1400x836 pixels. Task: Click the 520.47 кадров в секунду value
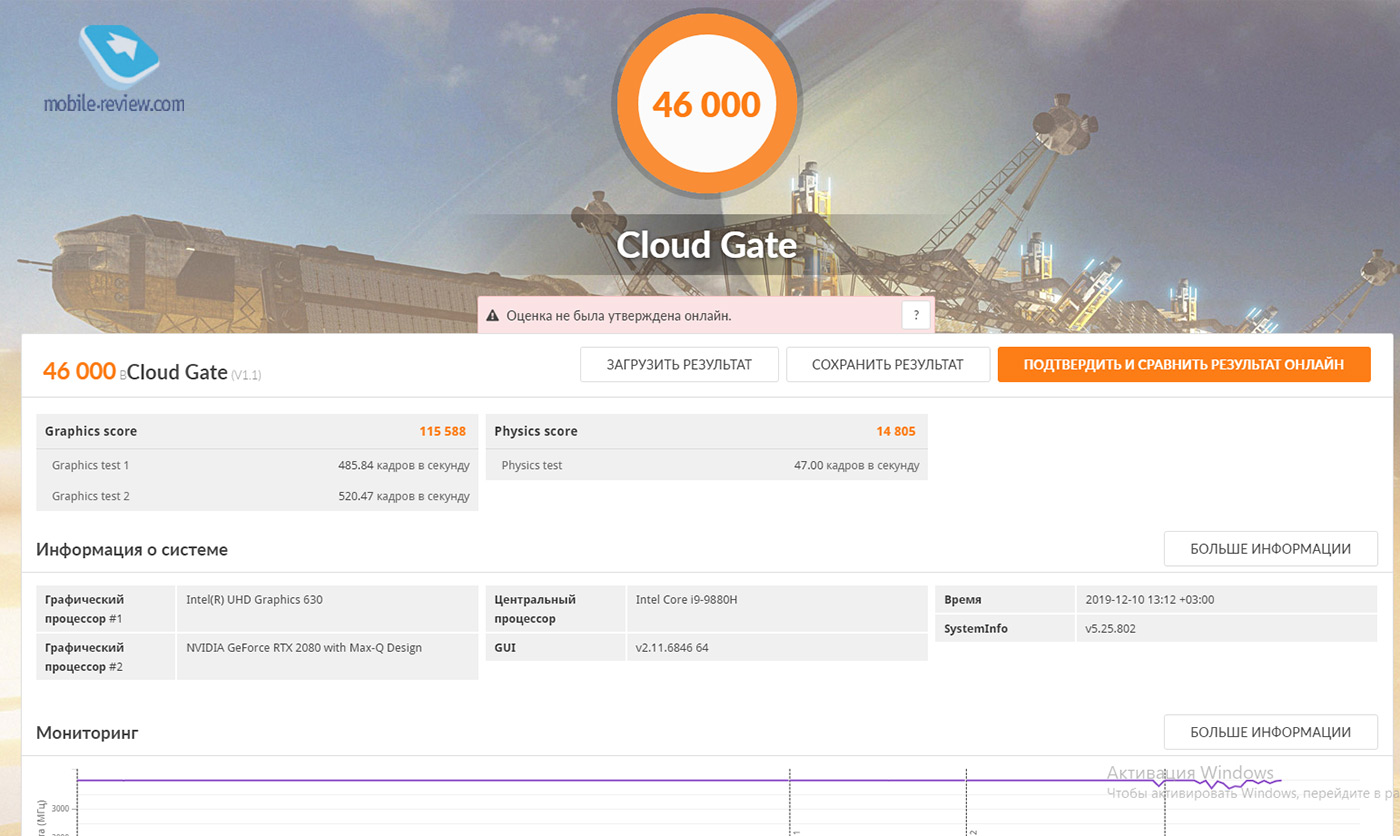tap(403, 496)
